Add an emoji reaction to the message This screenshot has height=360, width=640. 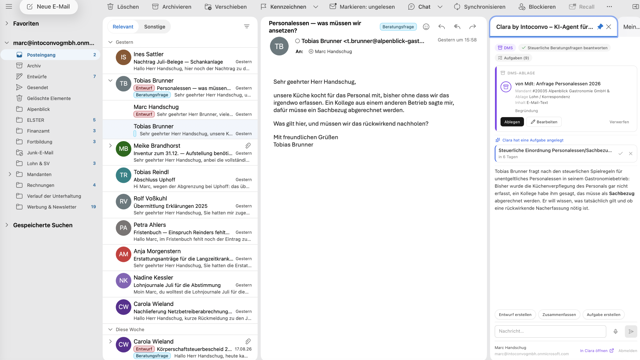pyautogui.click(x=426, y=27)
